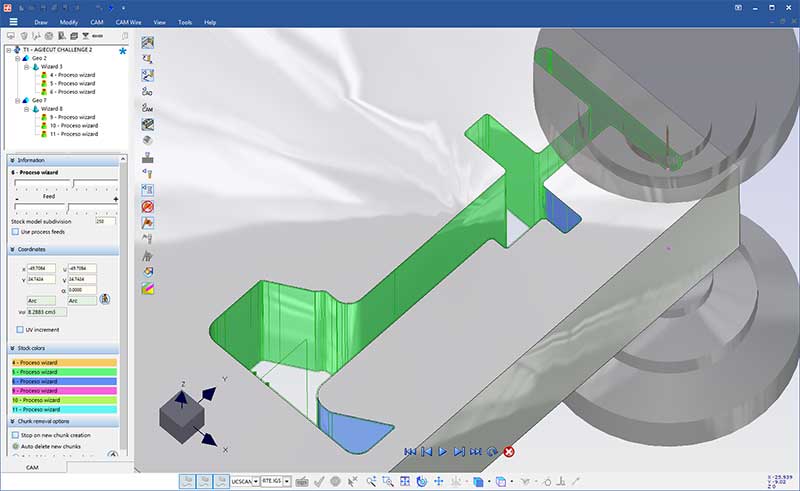
Task: Toggle Stop on new chunk creation
Action: coord(15,435)
